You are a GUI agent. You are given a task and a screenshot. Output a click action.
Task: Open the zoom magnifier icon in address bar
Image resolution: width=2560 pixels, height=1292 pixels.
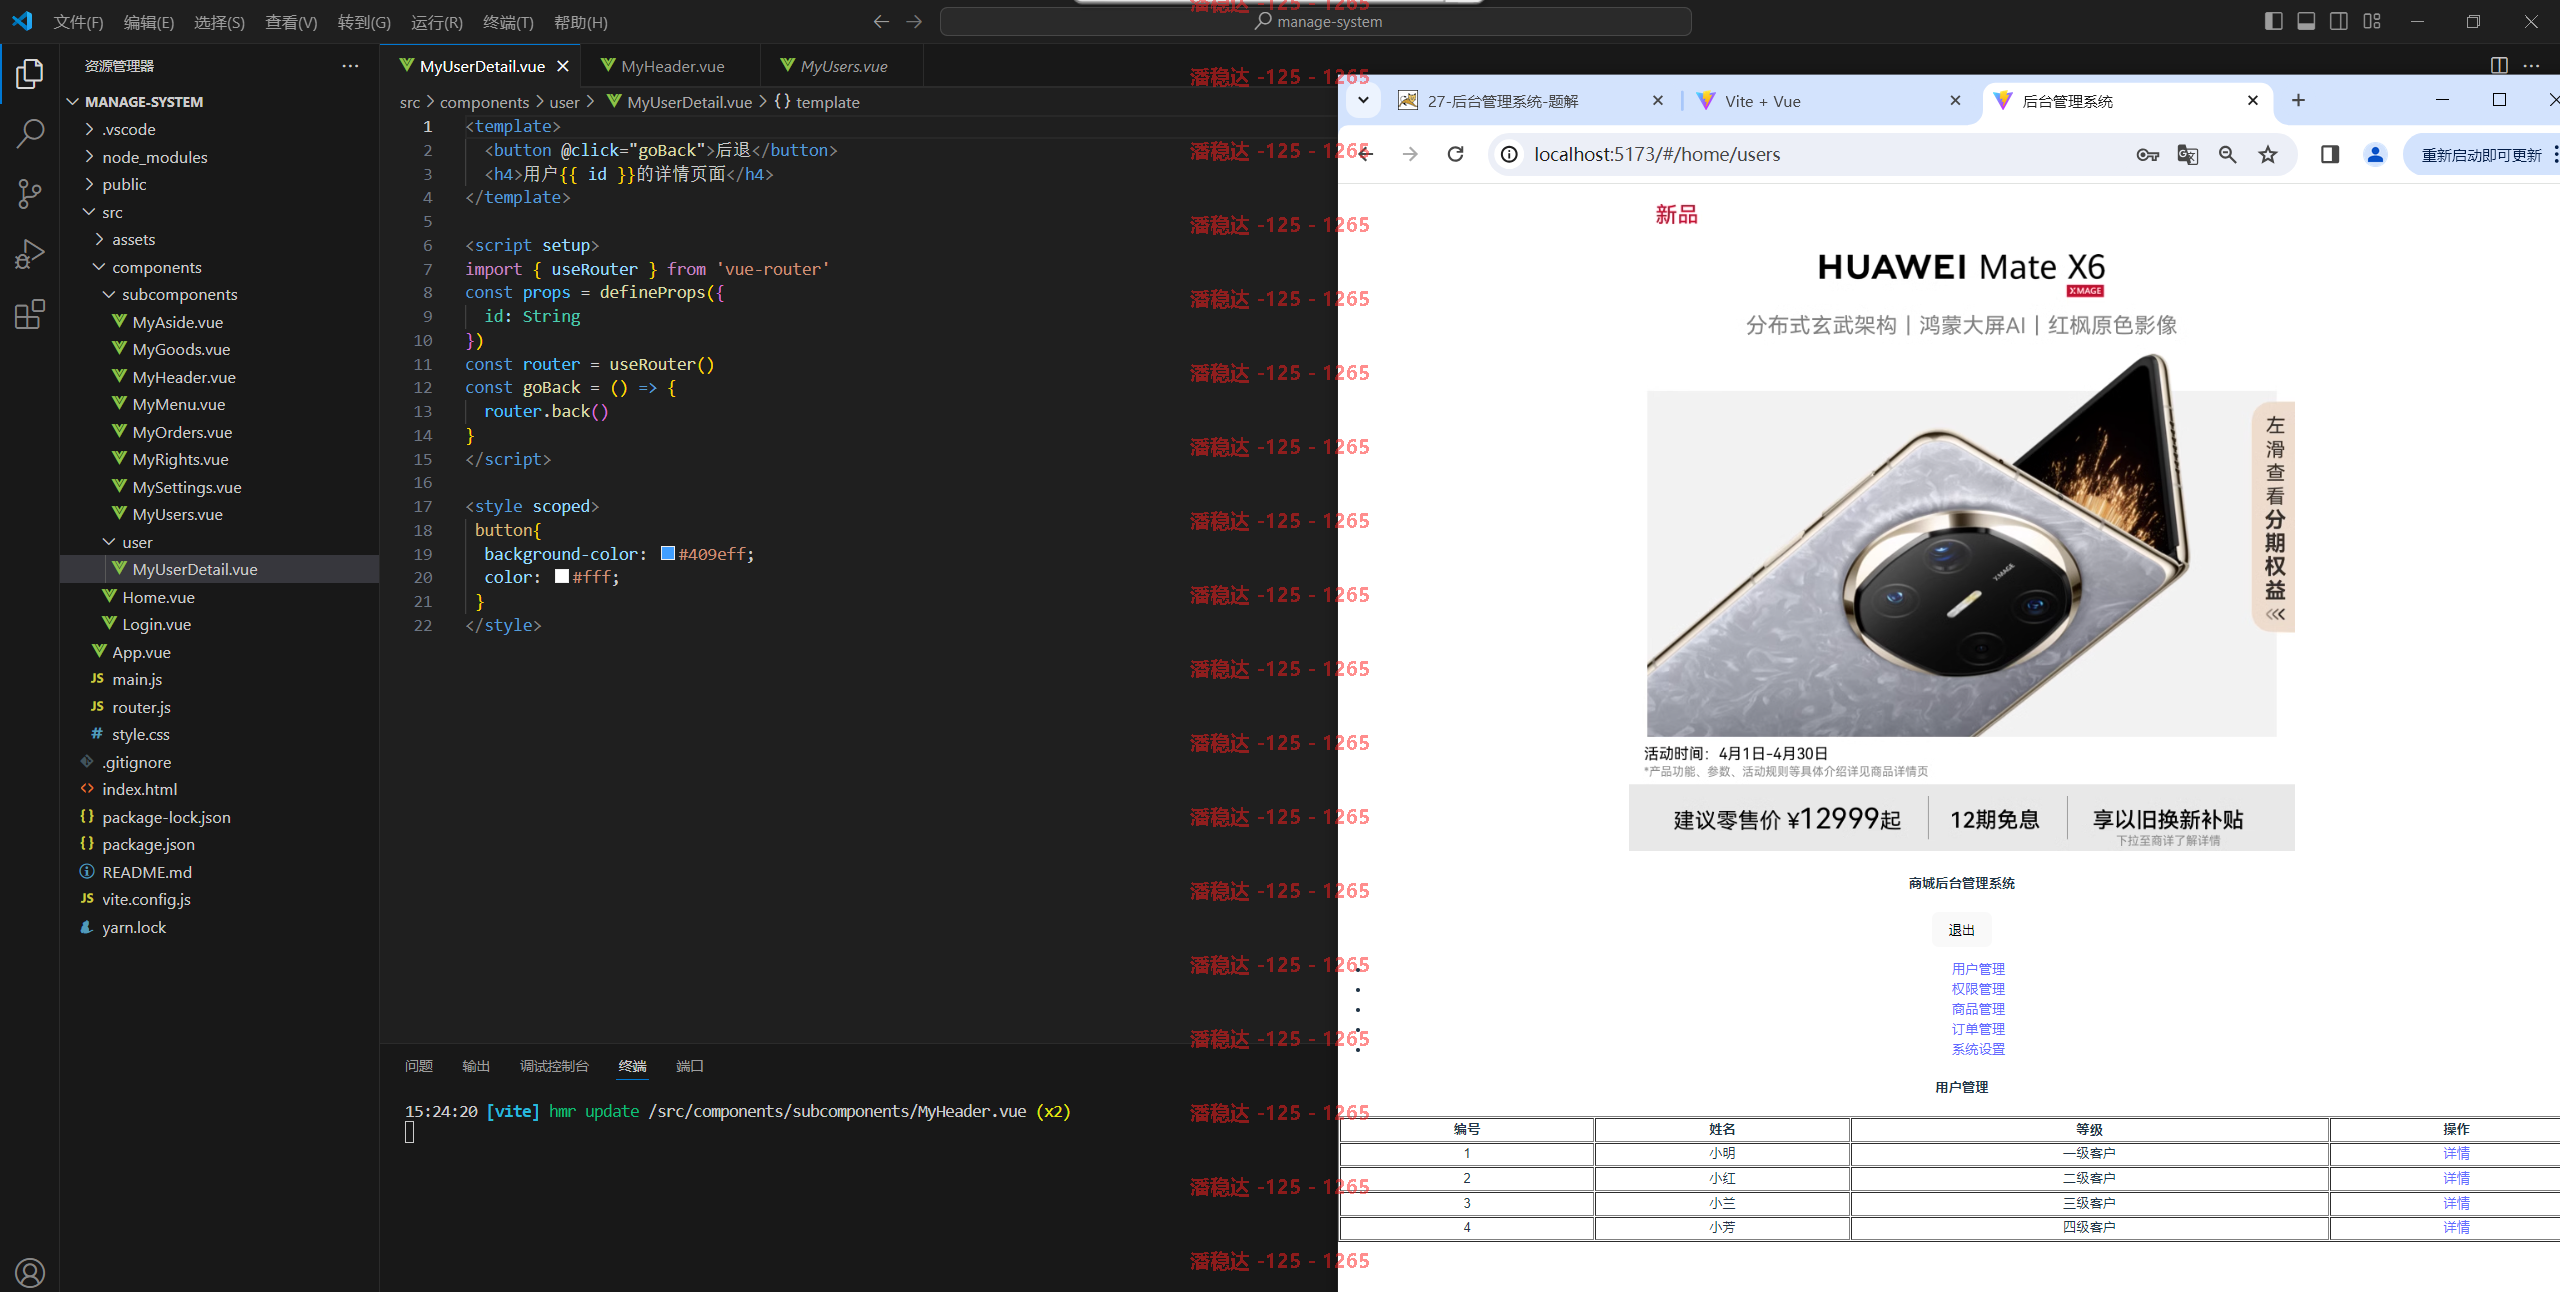[2227, 154]
